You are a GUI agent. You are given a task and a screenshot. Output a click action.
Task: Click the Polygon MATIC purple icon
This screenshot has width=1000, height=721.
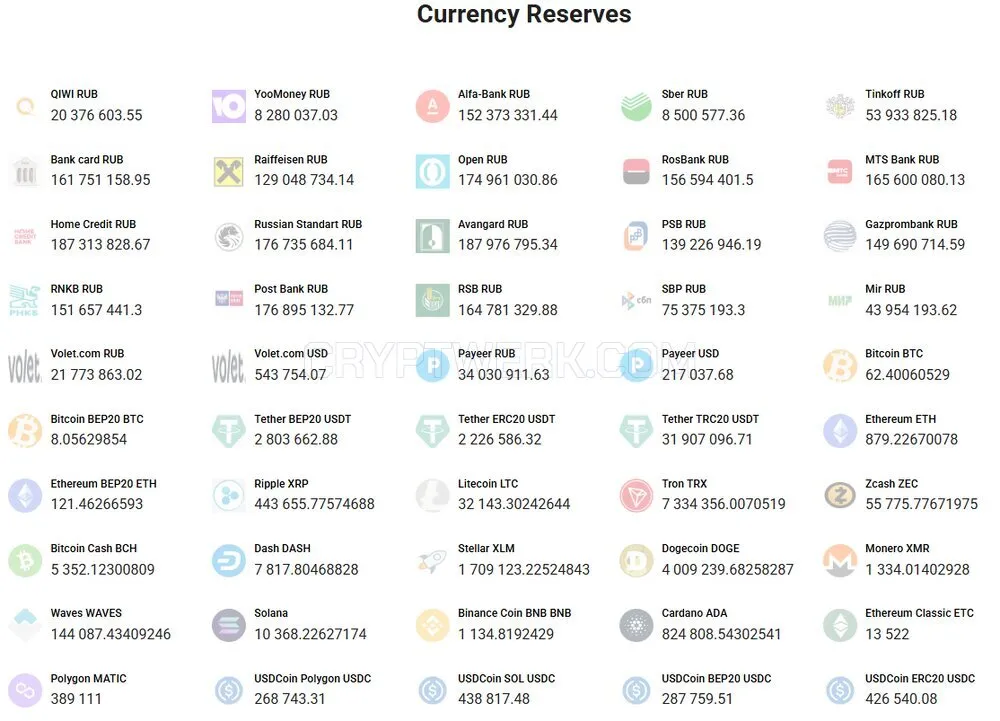[x=25, y=690]
